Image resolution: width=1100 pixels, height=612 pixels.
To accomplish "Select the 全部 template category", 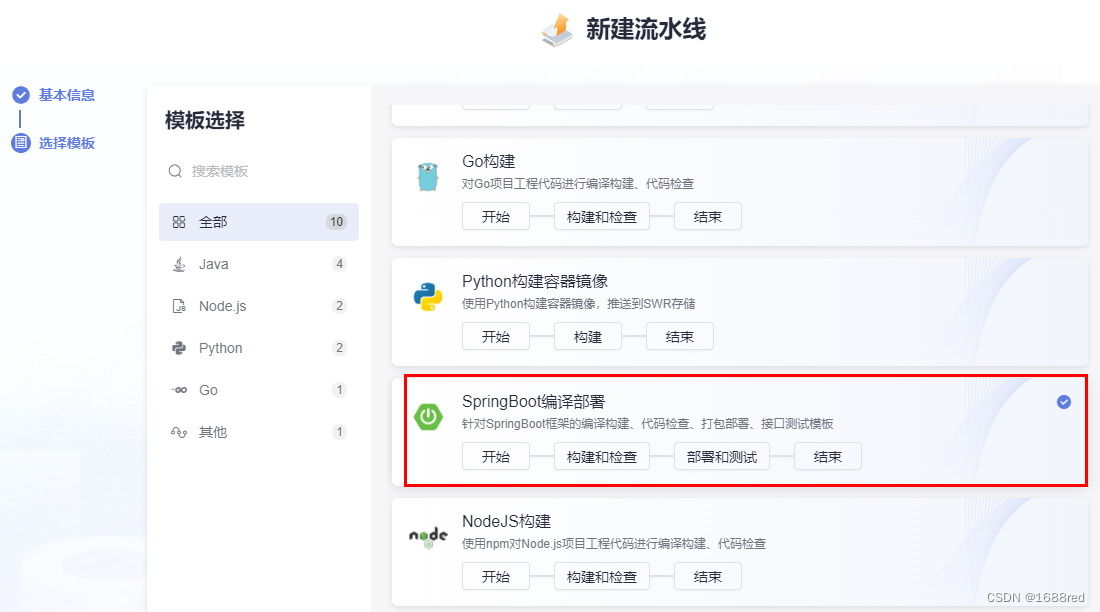I will tap(259, 222).
